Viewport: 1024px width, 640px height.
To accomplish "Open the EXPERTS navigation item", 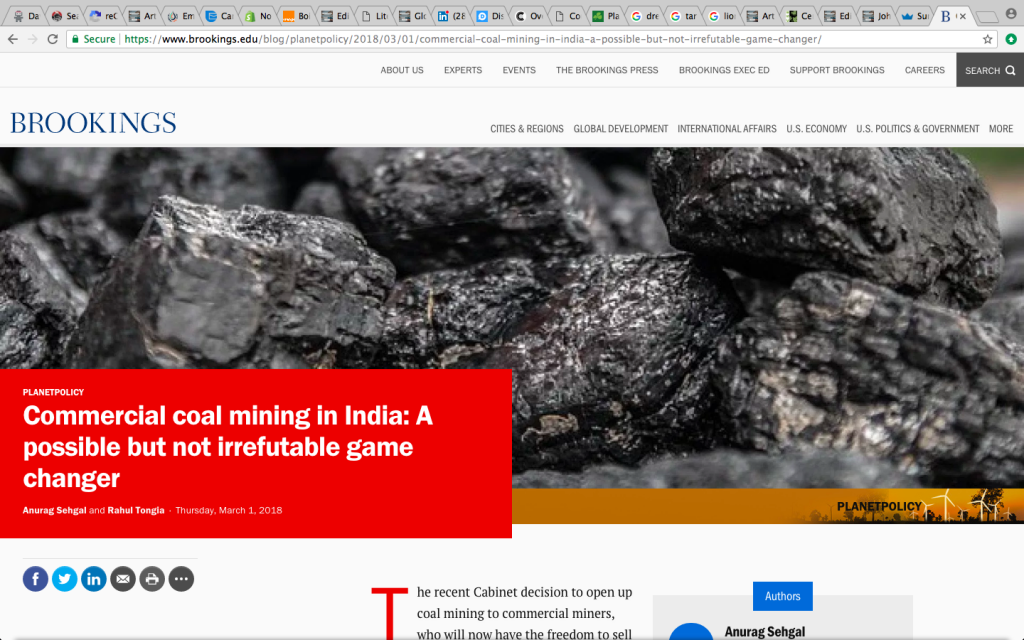I will pos(463,70).
